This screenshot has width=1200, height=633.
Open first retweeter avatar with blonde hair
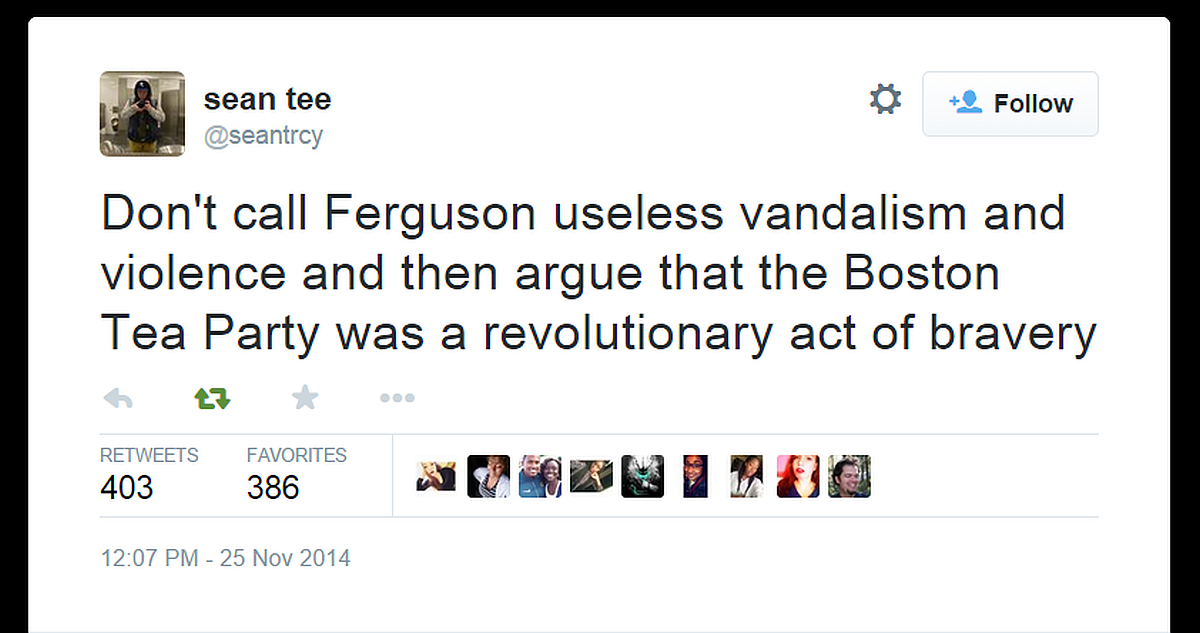[x=436, y=477]
